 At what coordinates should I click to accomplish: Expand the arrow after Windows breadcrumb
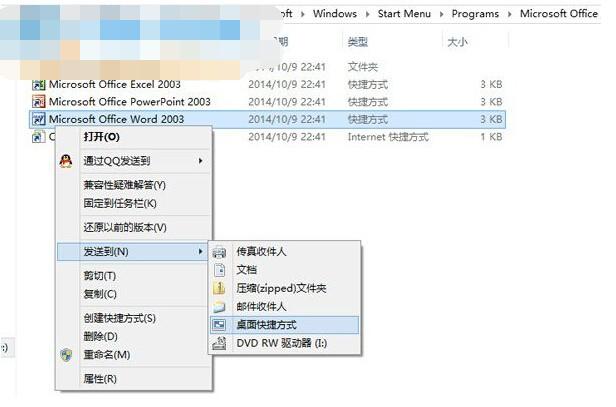[x=368, y=15]
